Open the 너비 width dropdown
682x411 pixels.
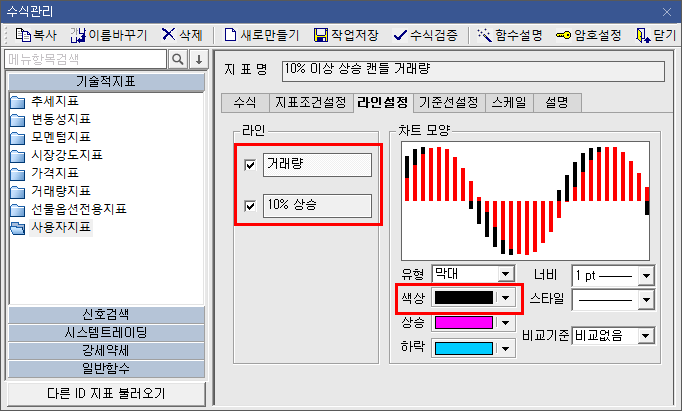tap(646, 276)
